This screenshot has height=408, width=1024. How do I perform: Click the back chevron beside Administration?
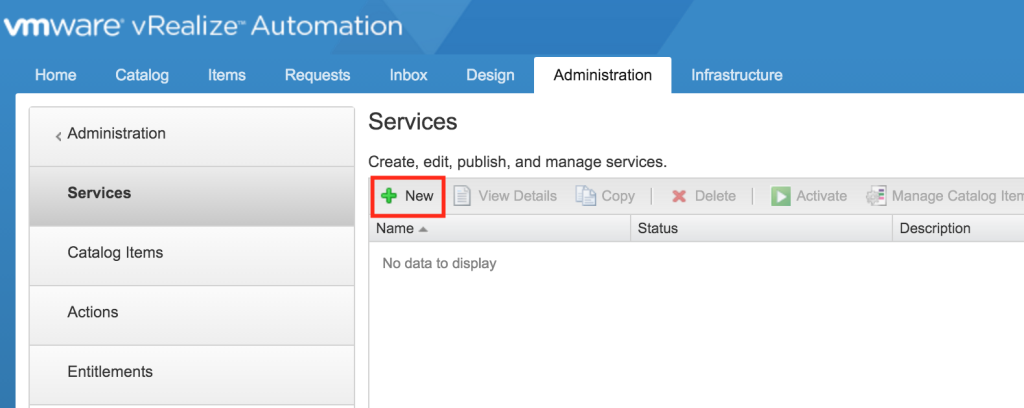click(x=59, y=136)
